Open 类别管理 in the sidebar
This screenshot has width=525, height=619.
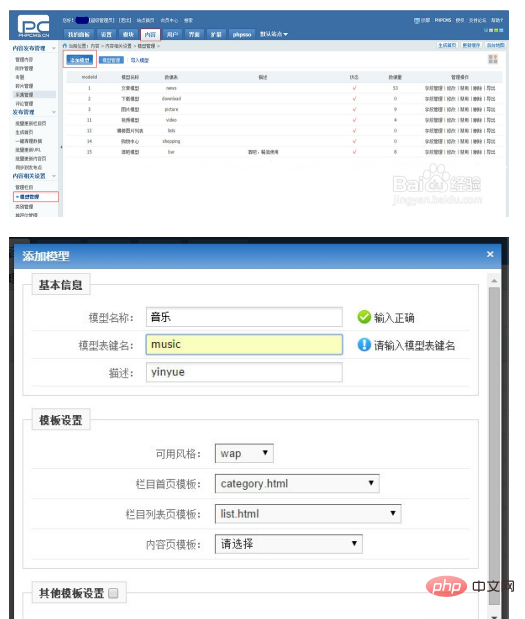pos(24,206)
